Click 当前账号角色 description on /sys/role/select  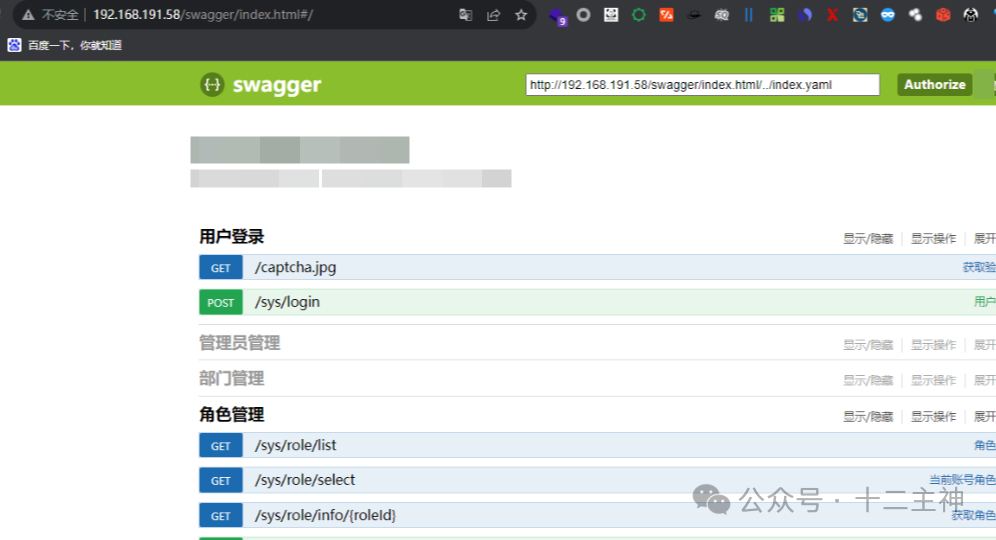tap(962, 480)
